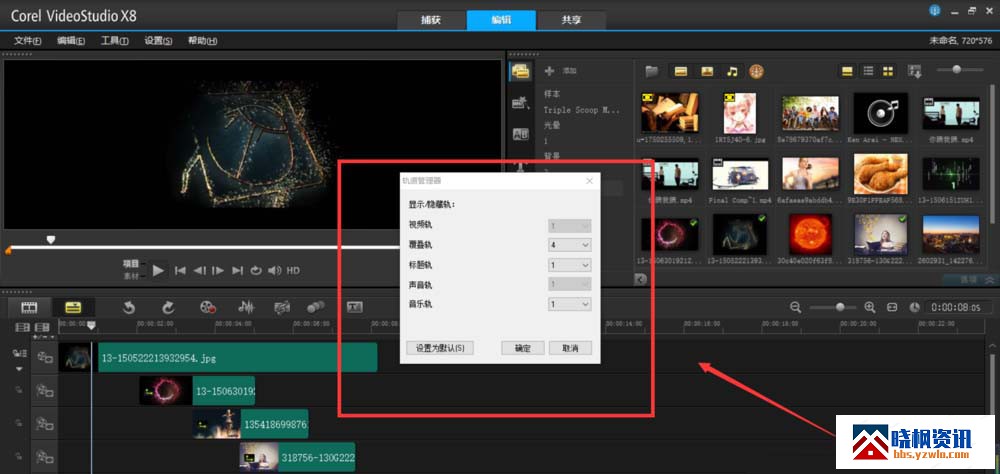Click the 确定 button in track manager
The height and width of the screenshot is (474, 1000).
522,348
